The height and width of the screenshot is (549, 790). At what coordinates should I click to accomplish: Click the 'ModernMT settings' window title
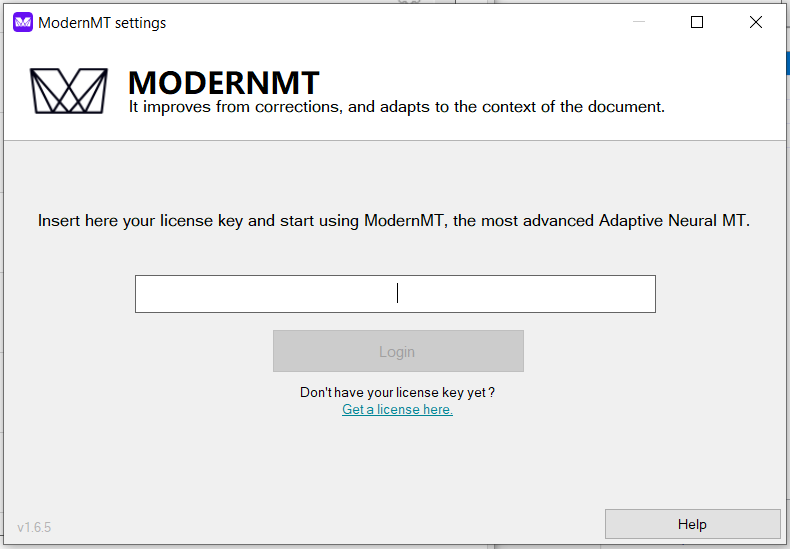[x=102, y=22]
